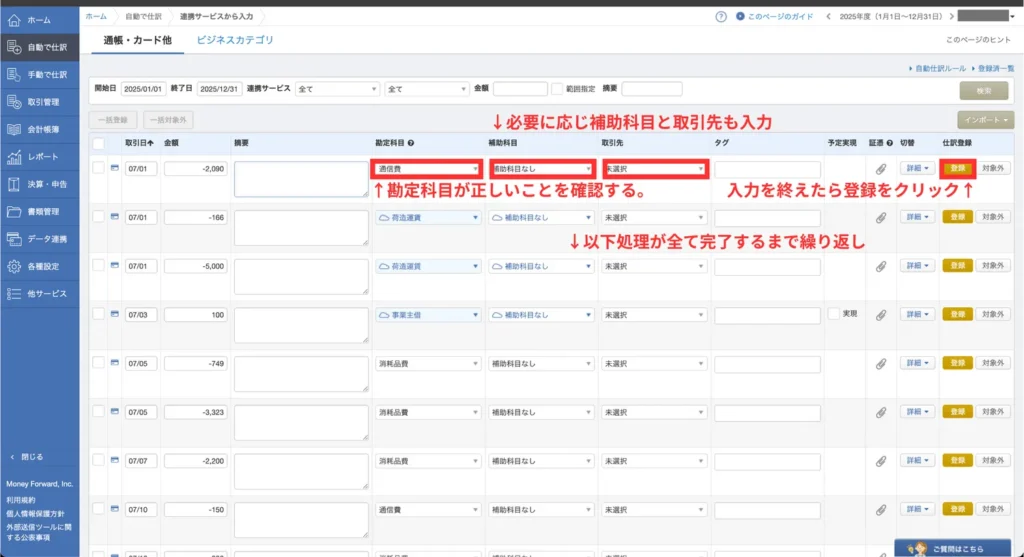Image resolution: width=1024 pixels, height=557 pixels.
Task: Click the paperclip 証憑 icon in first row
Action: coord(881,168)
